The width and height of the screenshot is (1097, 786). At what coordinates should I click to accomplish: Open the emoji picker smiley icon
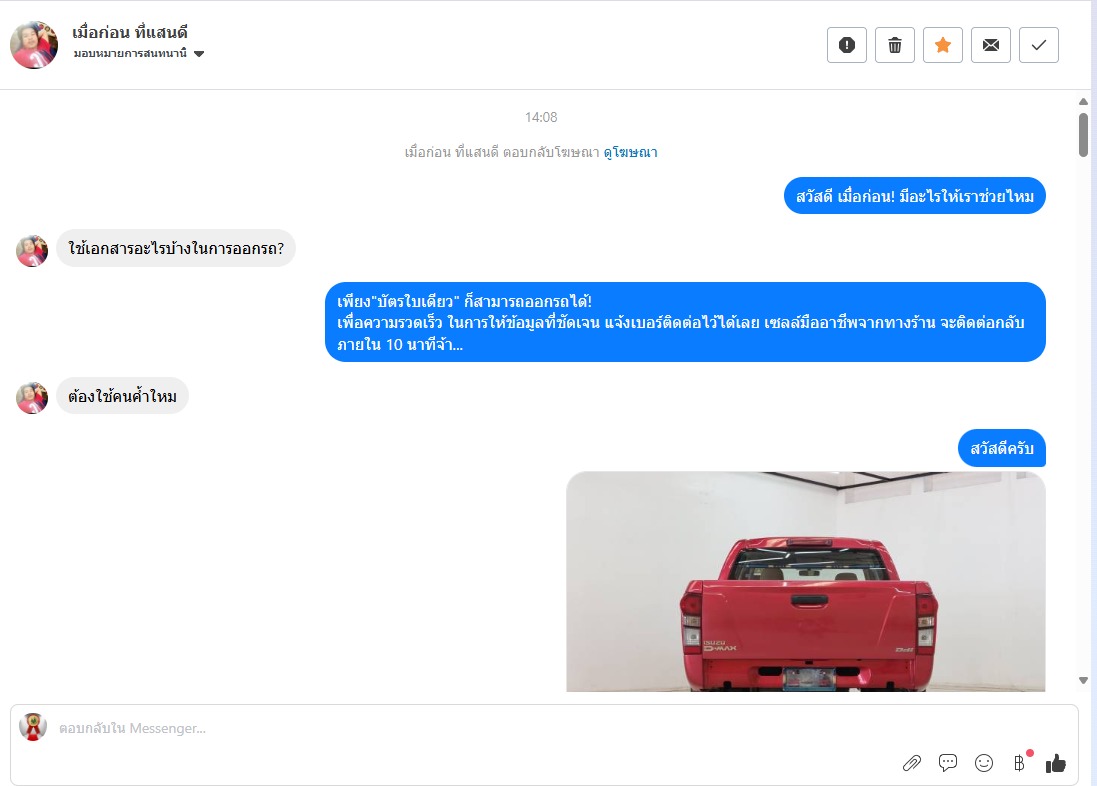pyautogui.click(x=984, y=763)
